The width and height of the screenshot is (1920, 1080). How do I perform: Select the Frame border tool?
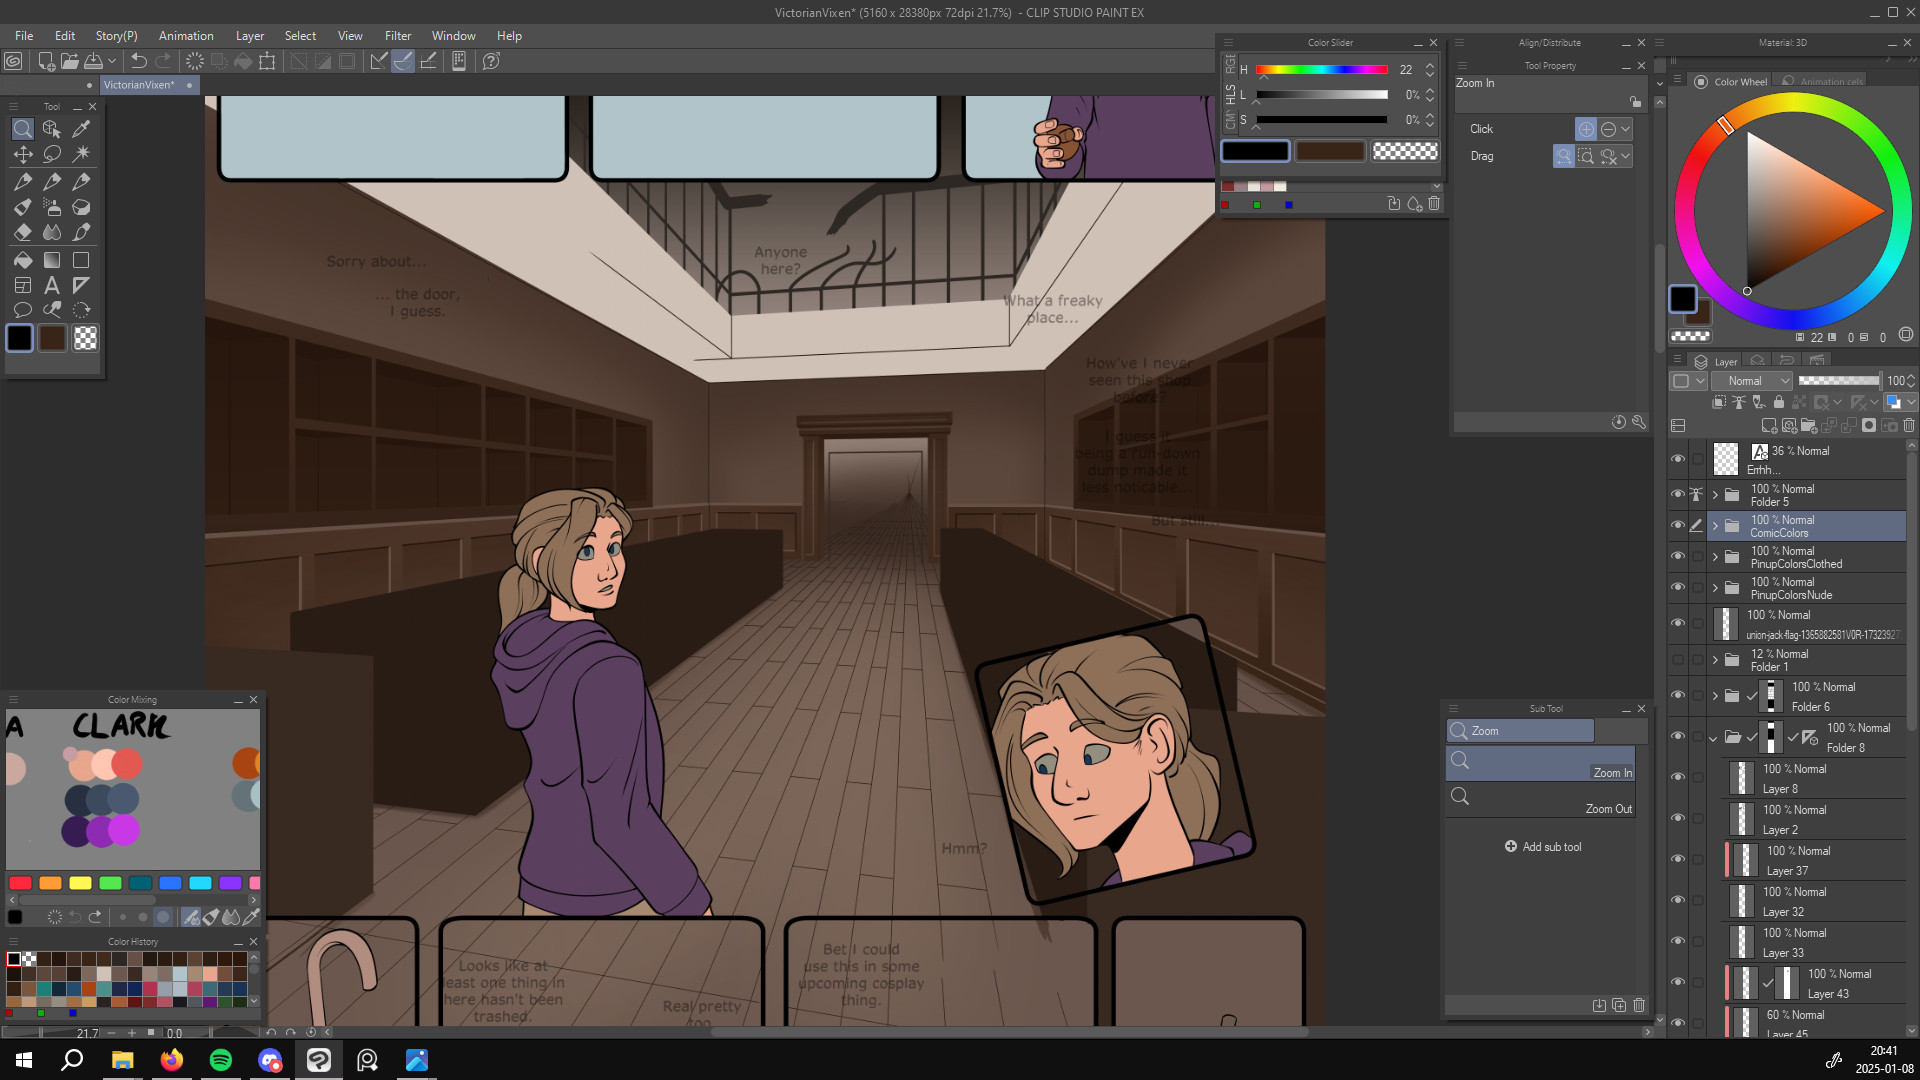click(x=22, y=285)
